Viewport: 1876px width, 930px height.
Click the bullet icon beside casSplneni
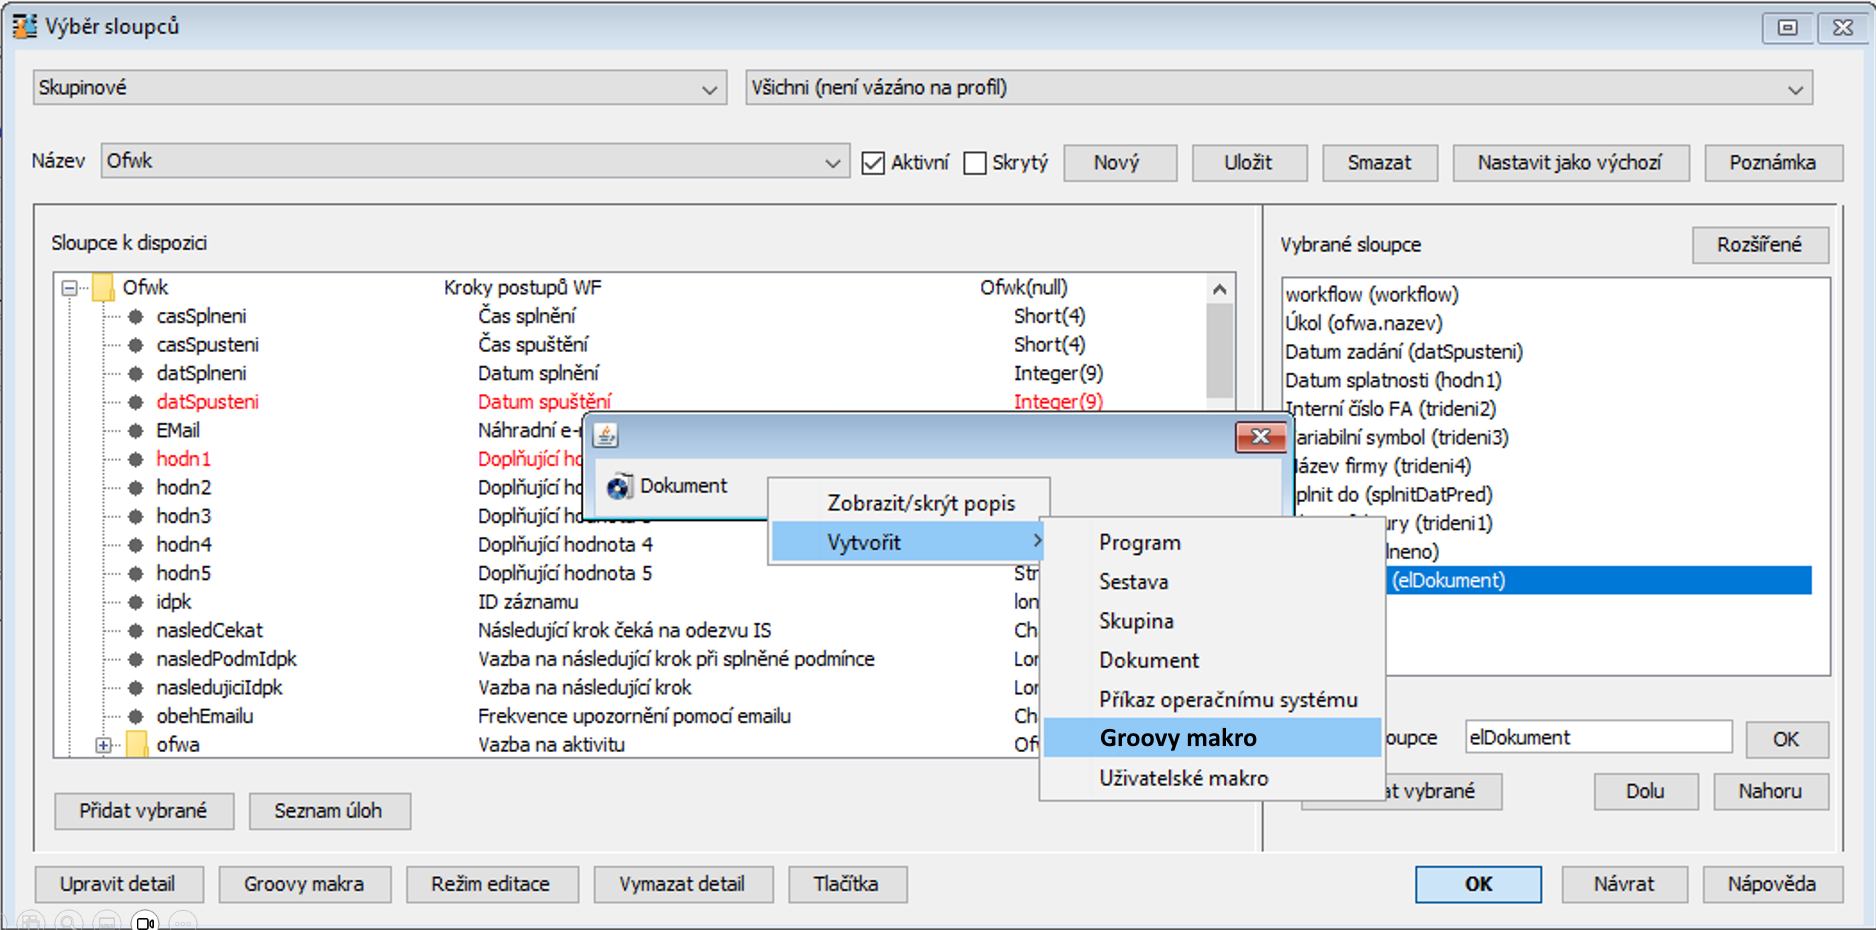point(136,316)
